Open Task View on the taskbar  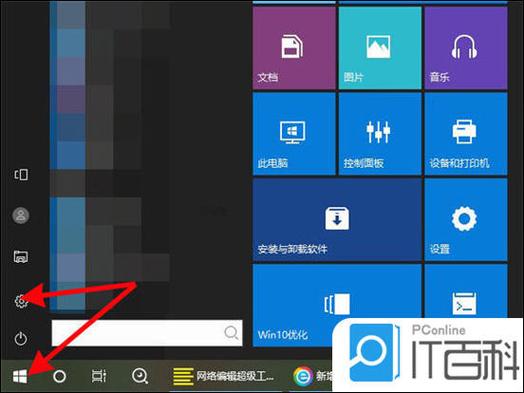[99, 377]
